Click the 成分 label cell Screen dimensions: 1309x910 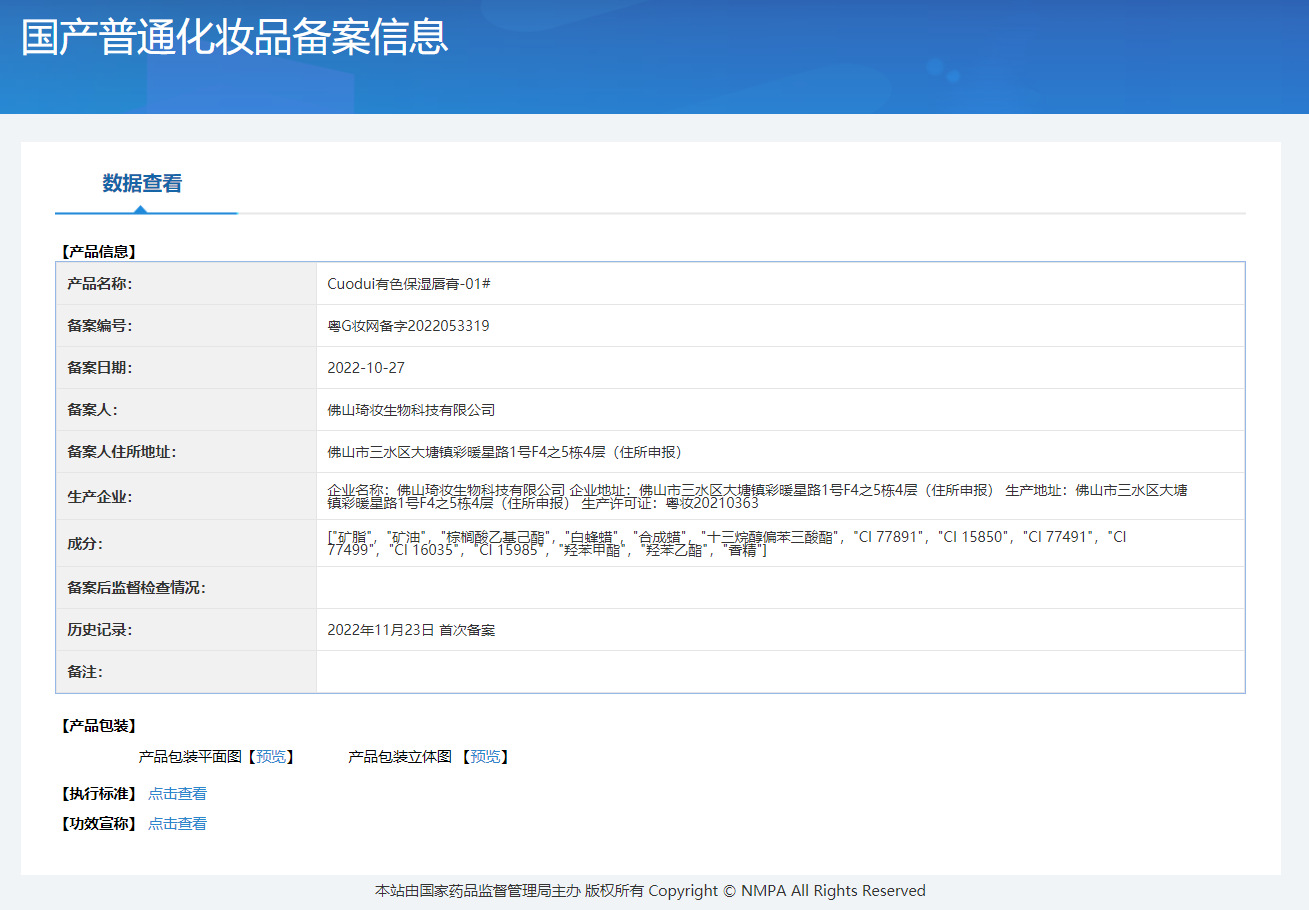pos(186,544)
